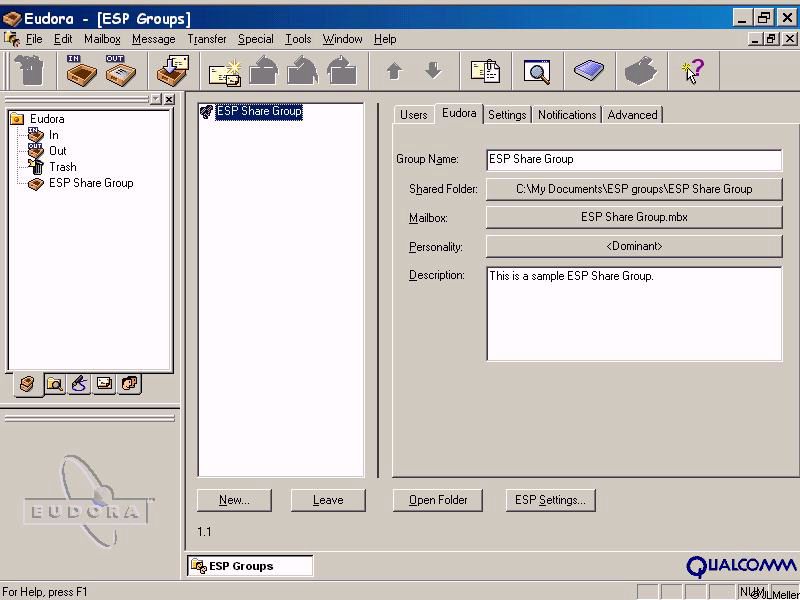This screenshot has width=800, height=600.
Task: Close the docked mailboxes panel
Action: pyautogui.click(x=169, y=99)
